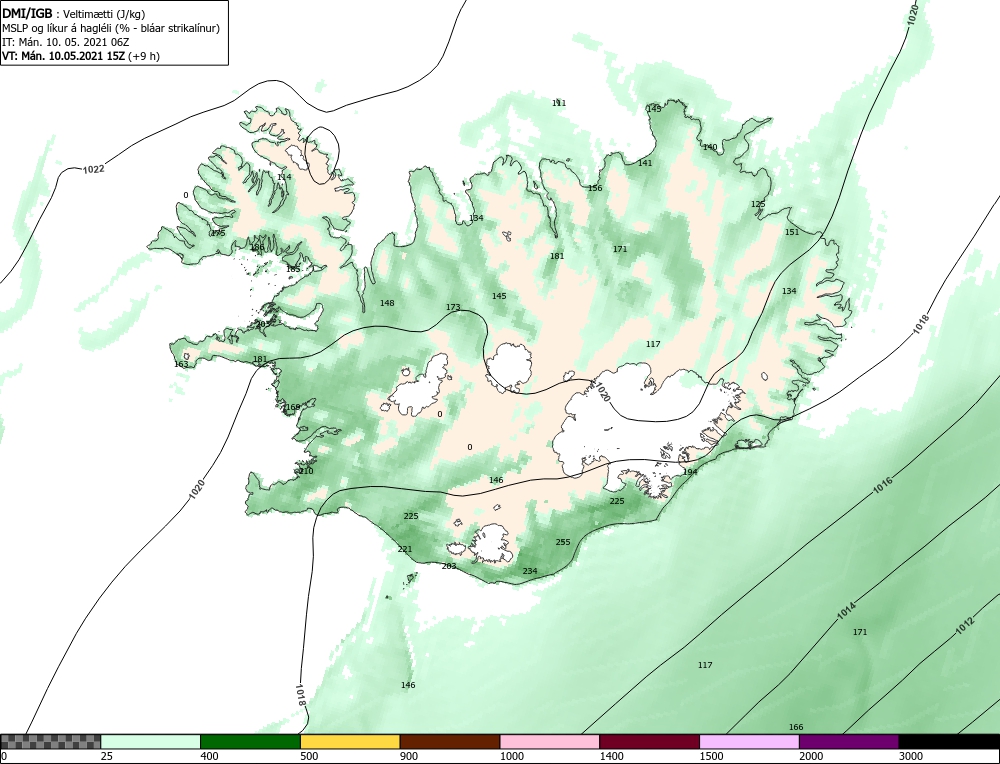This screenshot has height=764, width=1000.
Task: Click the '1012' isobar label
Action: (965, 626)
